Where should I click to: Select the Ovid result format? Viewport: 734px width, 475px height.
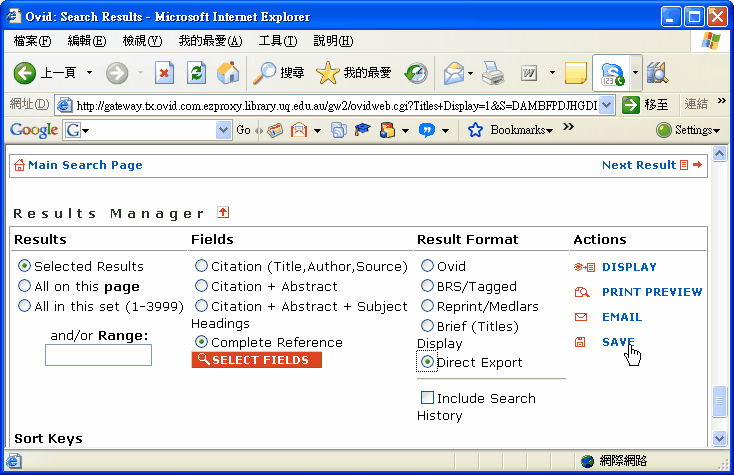tap(427, 266)
